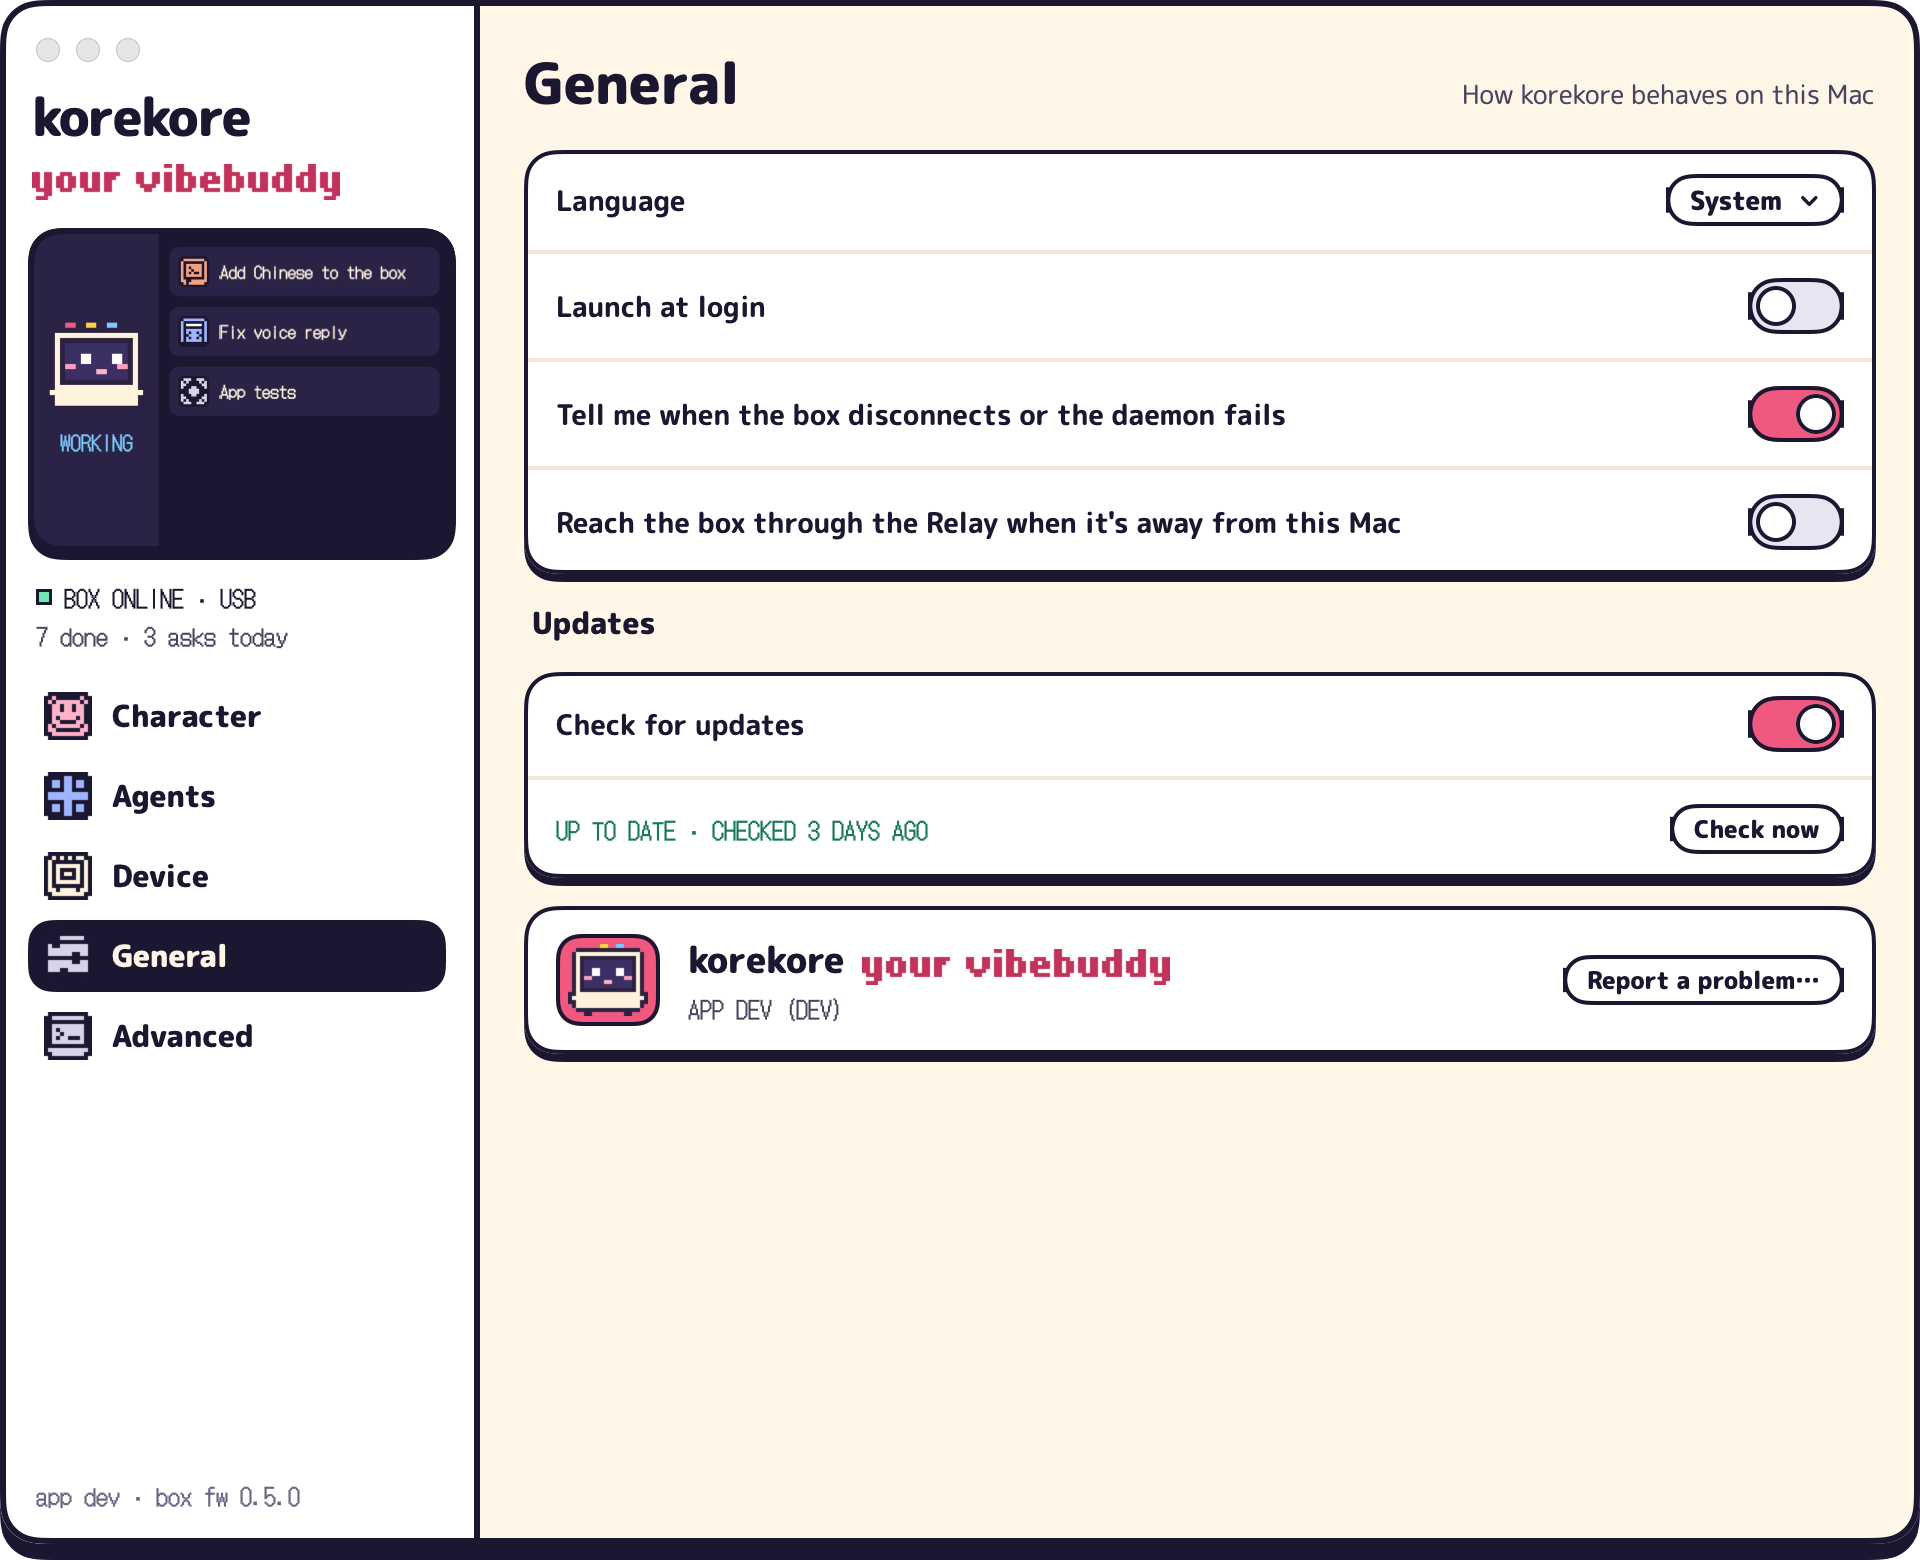Open the Character section

237,716
